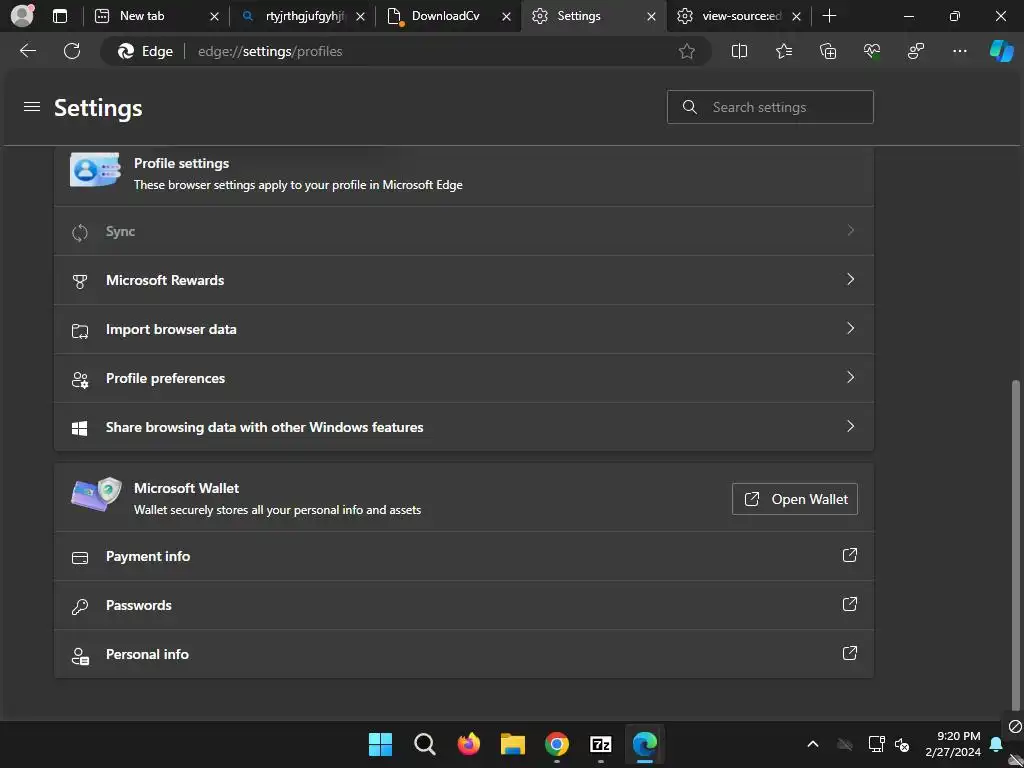Viewport: 1024px width, 768px height.
Task: Open the Windows Start menu
Action: coord(380,744)
